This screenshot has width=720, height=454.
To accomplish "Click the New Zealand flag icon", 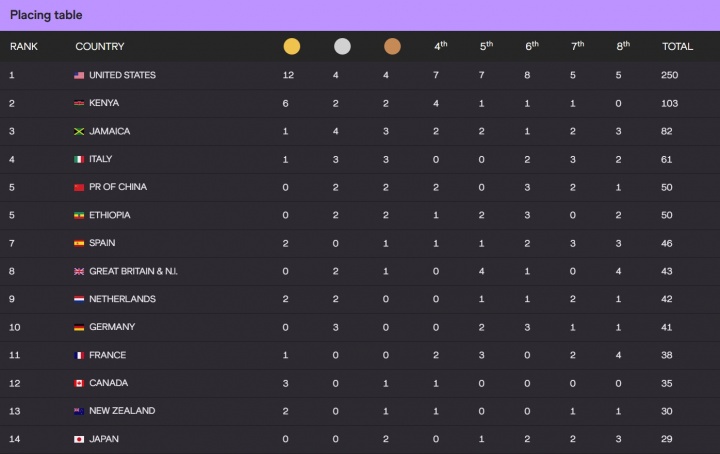I will tap(79, 411).
